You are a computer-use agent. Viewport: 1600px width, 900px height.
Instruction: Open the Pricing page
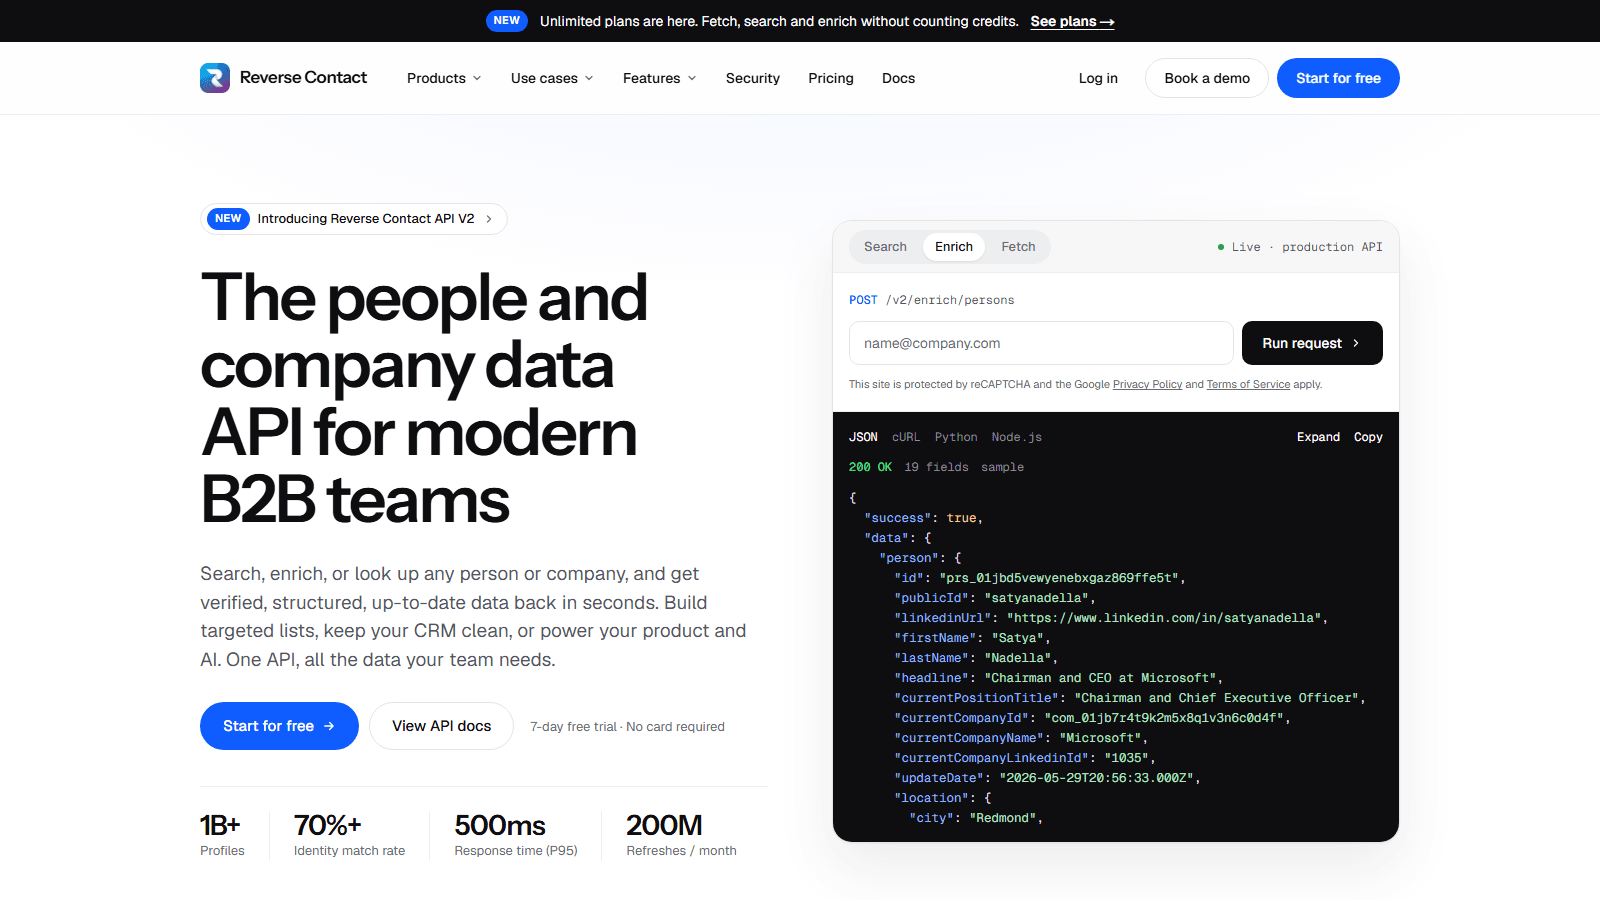point(831,78)
